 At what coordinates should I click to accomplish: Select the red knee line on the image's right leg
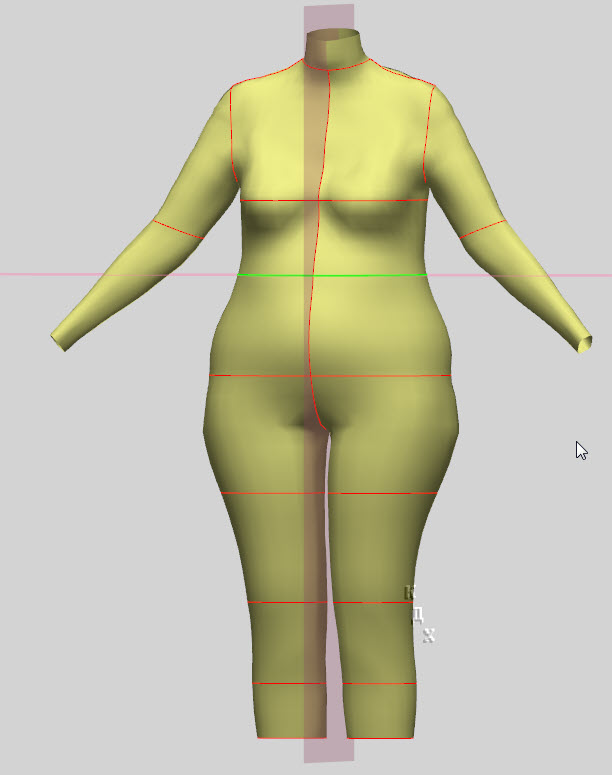coord(374,602)
